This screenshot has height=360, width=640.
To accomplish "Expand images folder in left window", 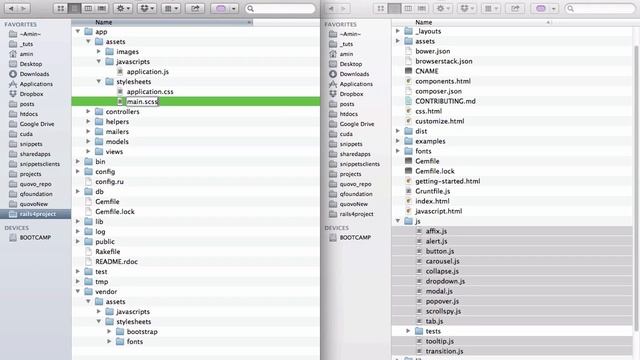I will [x=98, y=51].
